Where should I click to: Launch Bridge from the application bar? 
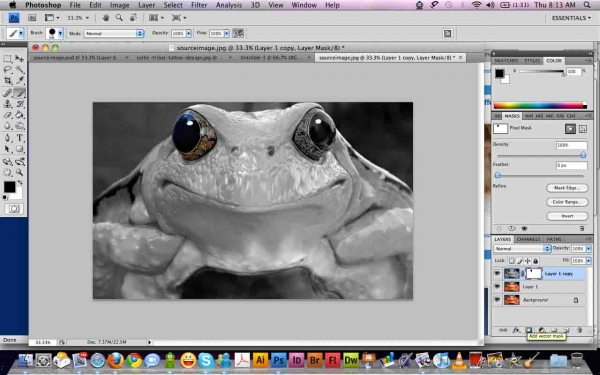(32, 18)
